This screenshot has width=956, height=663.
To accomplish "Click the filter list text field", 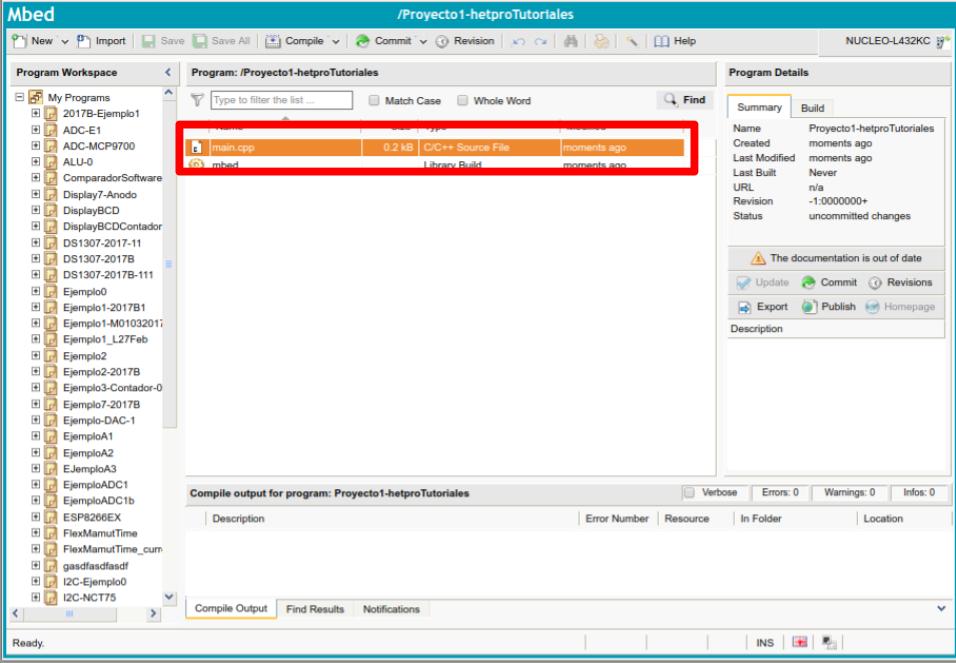I will [281, 100].
